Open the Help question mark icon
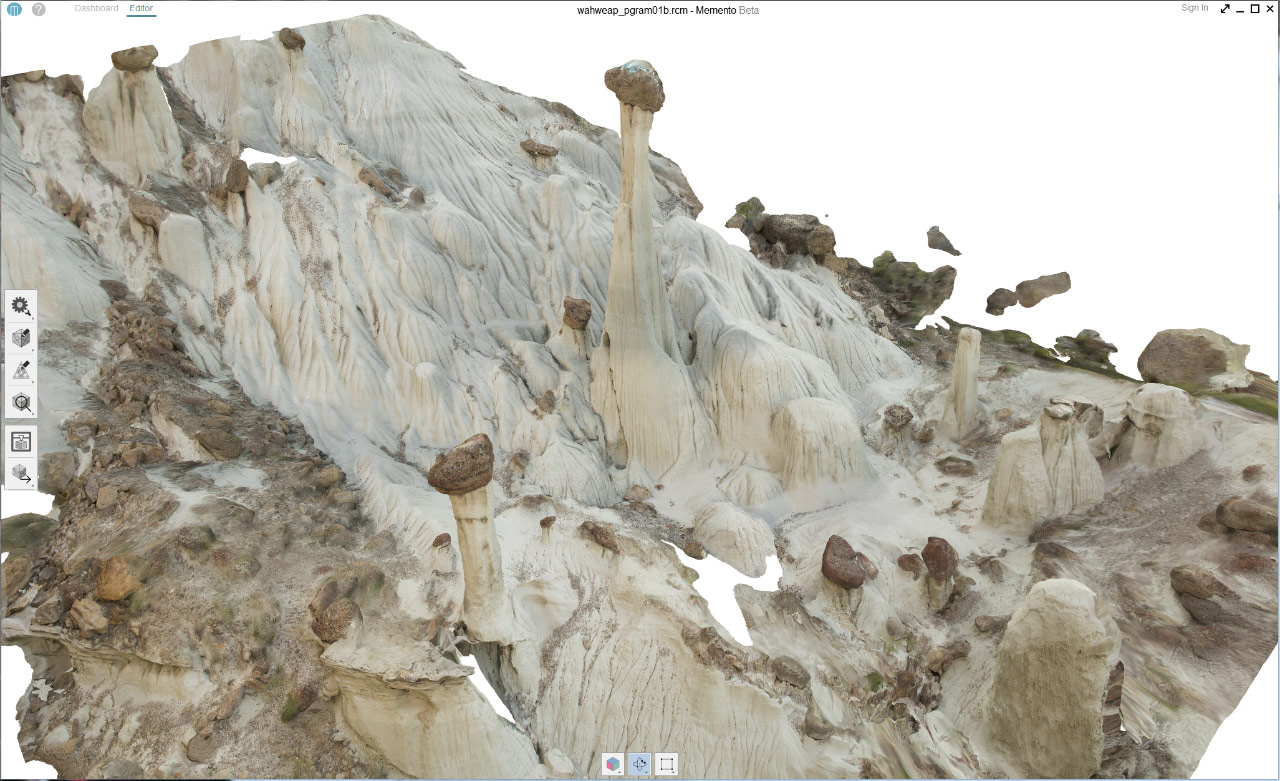Screen dimensions: 1280x781 coord(39,9)
